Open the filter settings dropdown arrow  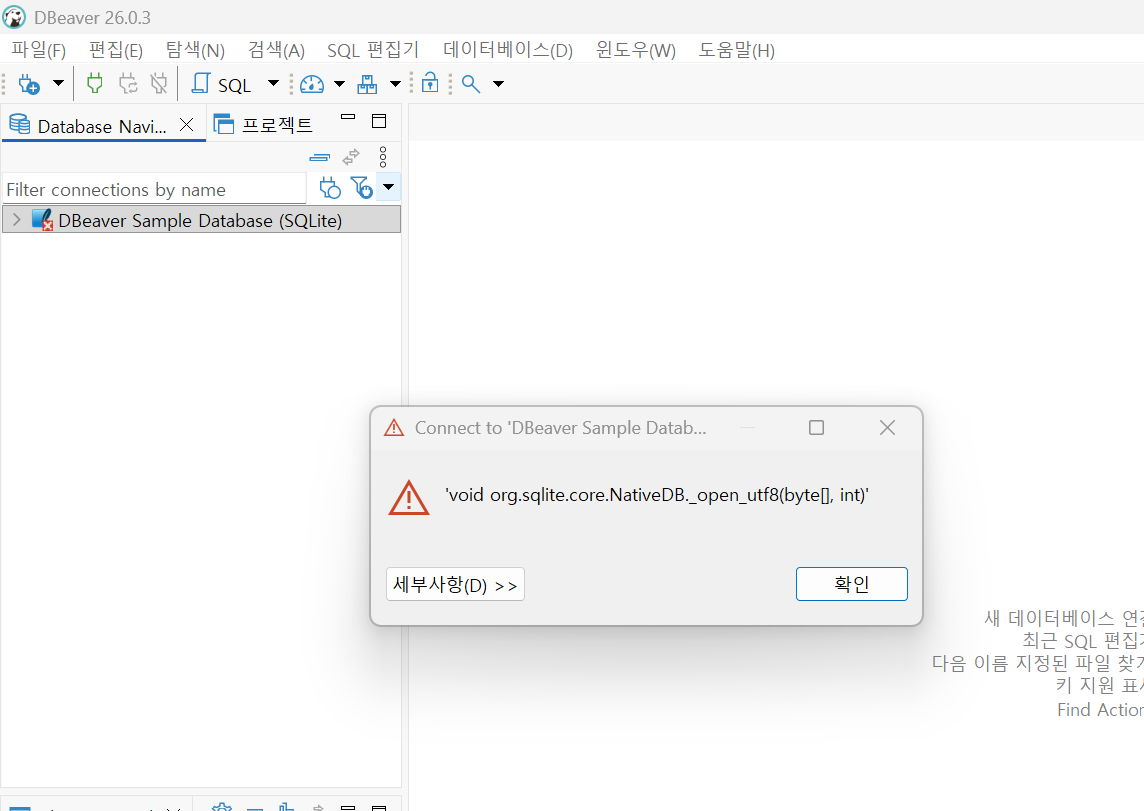click(389, 187)
